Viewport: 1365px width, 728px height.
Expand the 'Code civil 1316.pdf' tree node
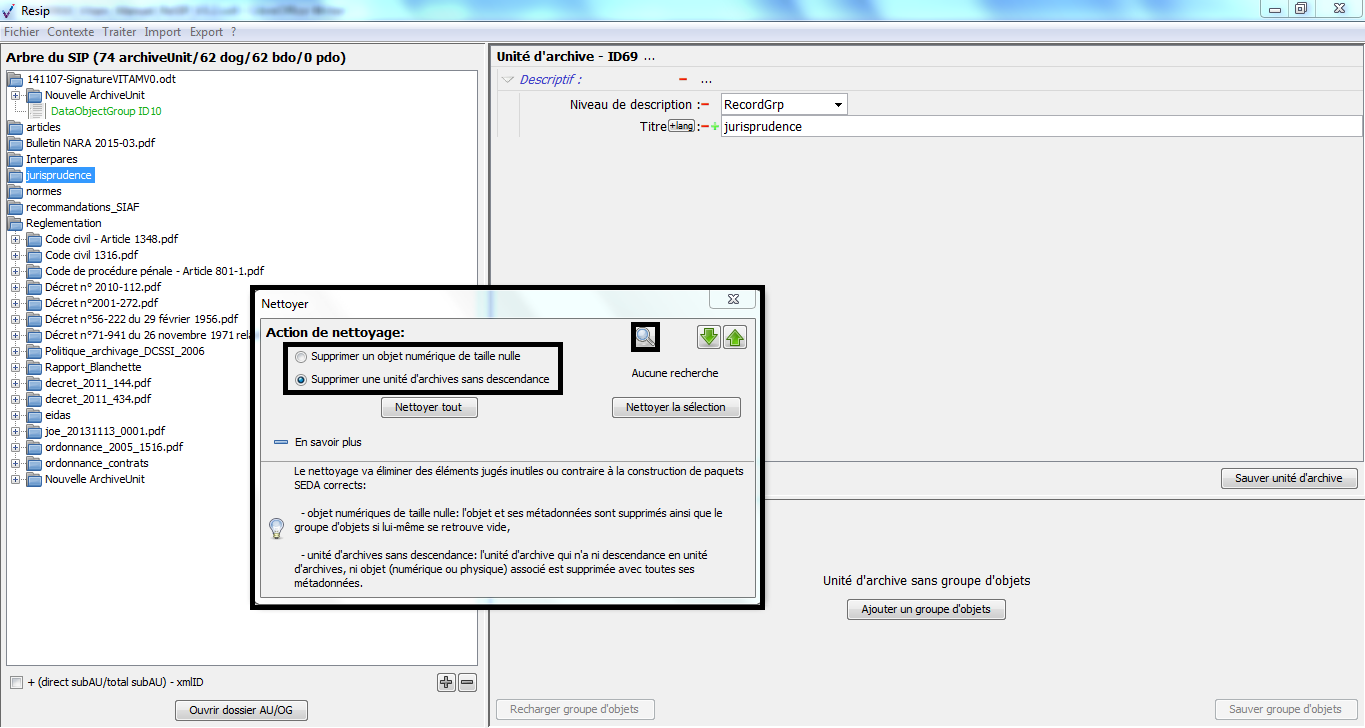16,255
